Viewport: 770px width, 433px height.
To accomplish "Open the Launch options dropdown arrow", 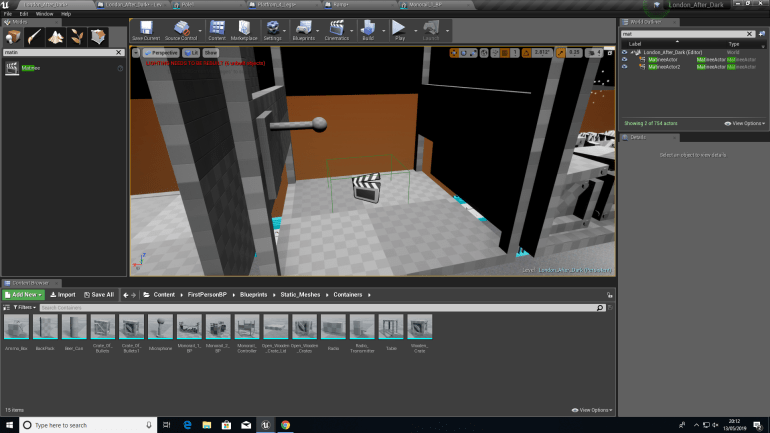I will [x=447, y=30].
